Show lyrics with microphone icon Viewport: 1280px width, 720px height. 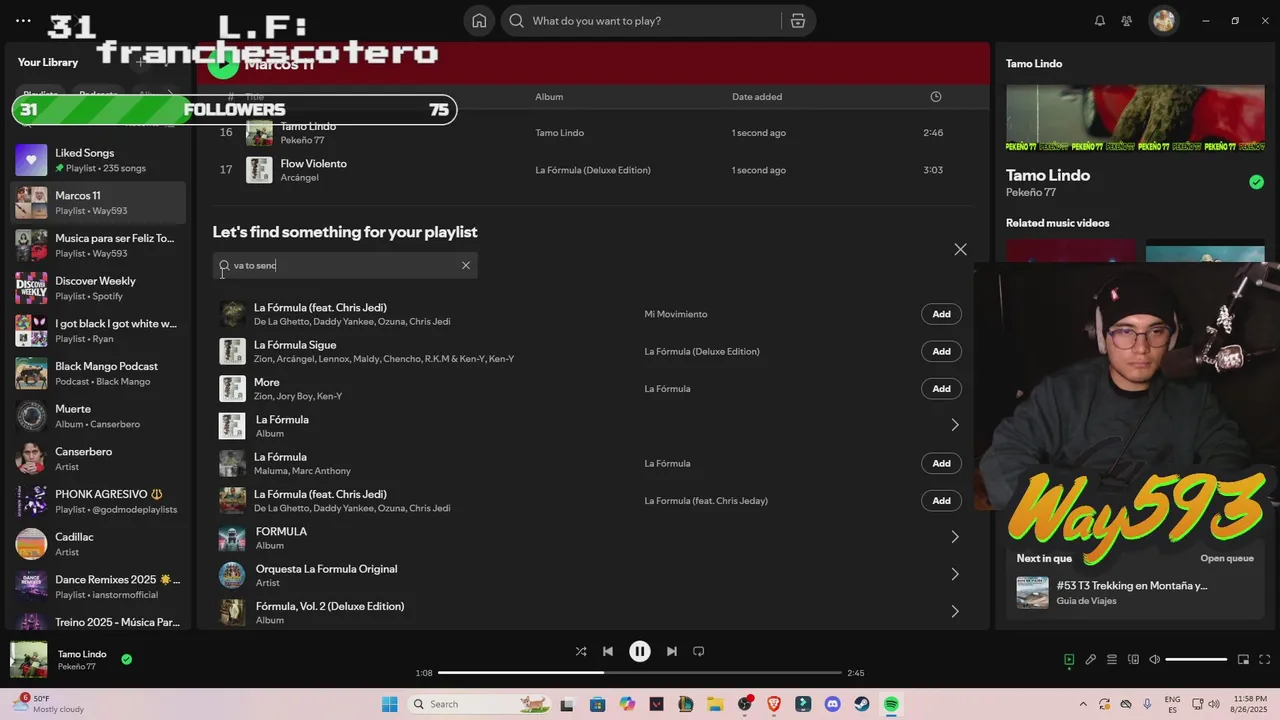(1091, 660)
